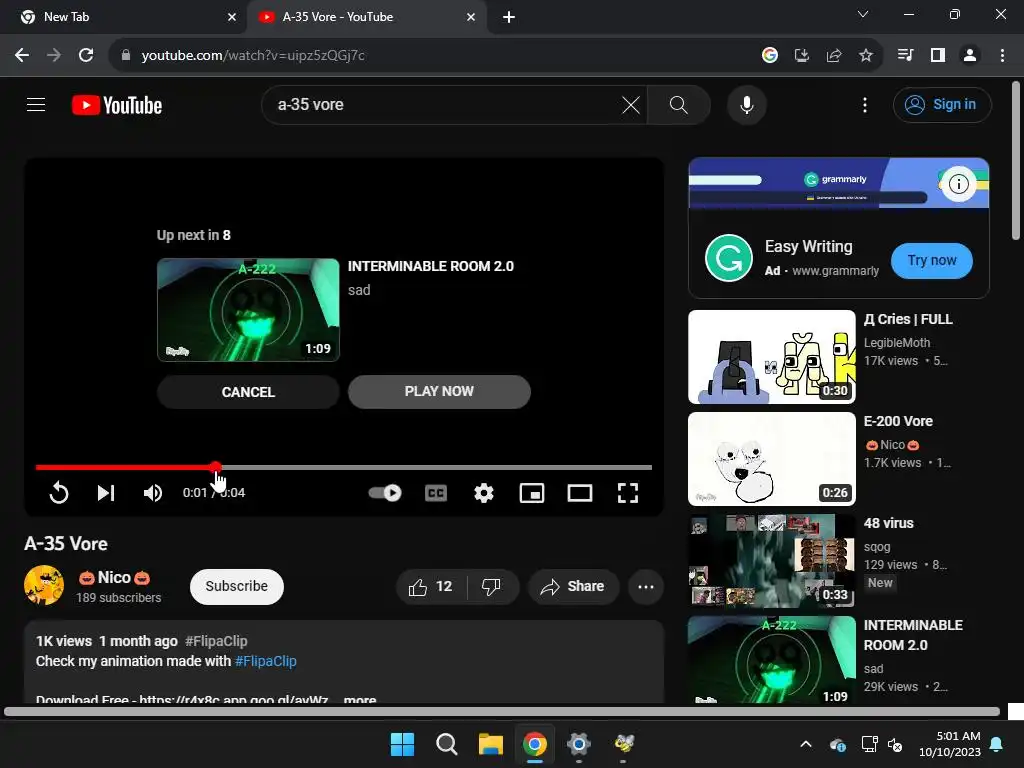This screenshot has height=768, width=1024.
Task: Open notification bell in taskbar
Action: (x=997, y=744)
